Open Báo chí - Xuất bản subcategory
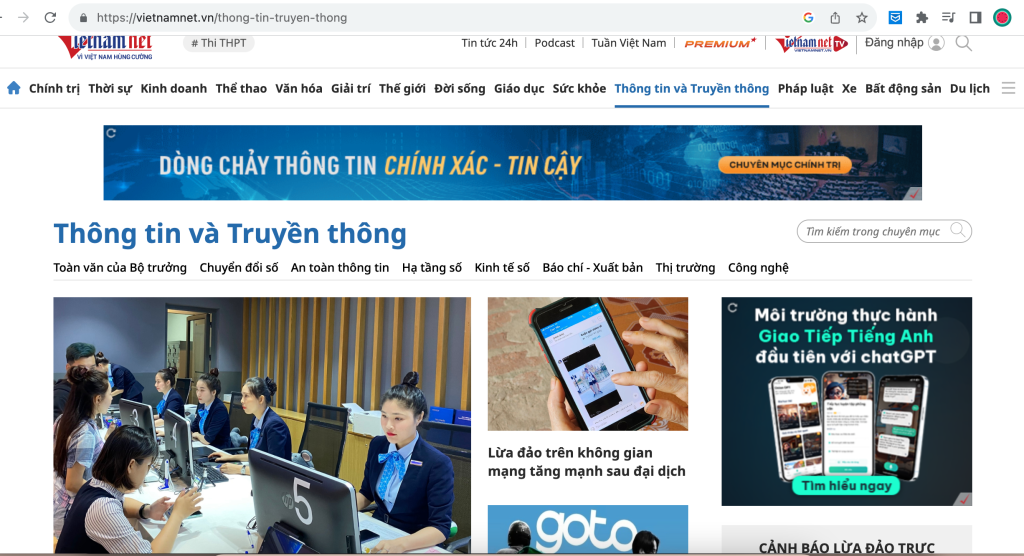Image resolution: width=1024 pixels, height=556 pixels. [592, 267]
